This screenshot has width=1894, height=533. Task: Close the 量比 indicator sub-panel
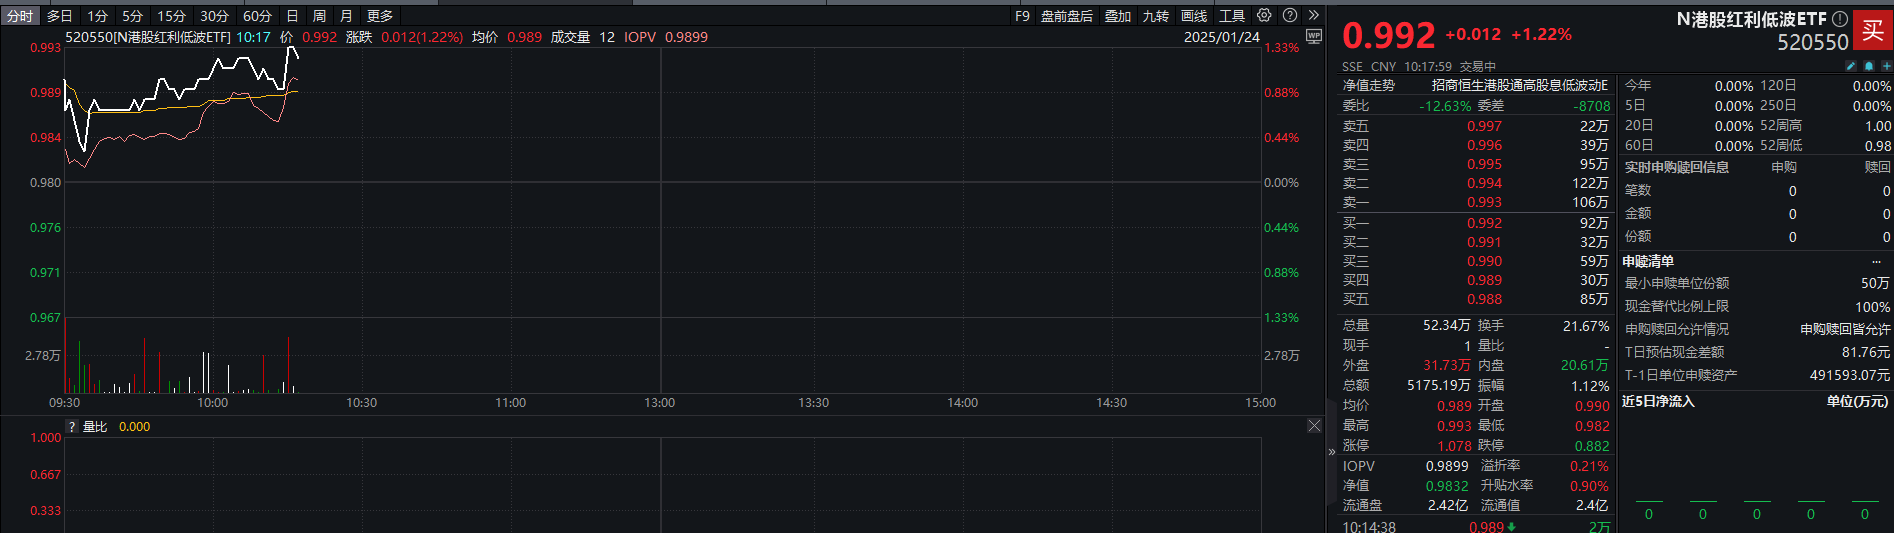(1314, 426)
